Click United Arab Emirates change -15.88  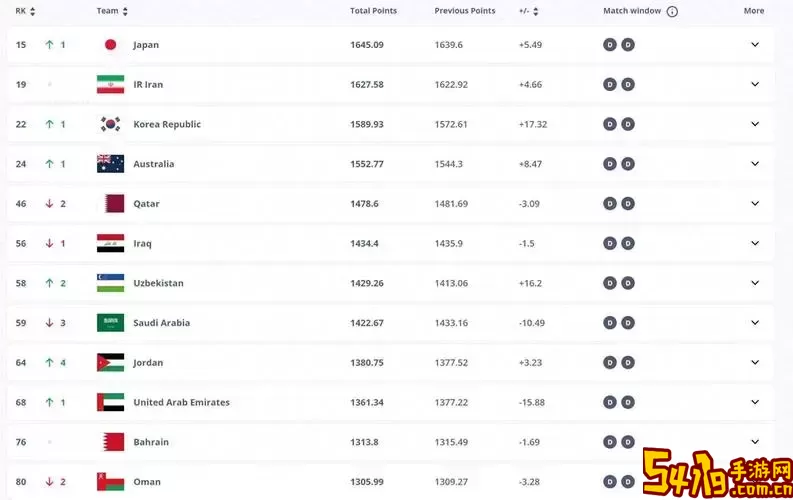coord(532,402)
